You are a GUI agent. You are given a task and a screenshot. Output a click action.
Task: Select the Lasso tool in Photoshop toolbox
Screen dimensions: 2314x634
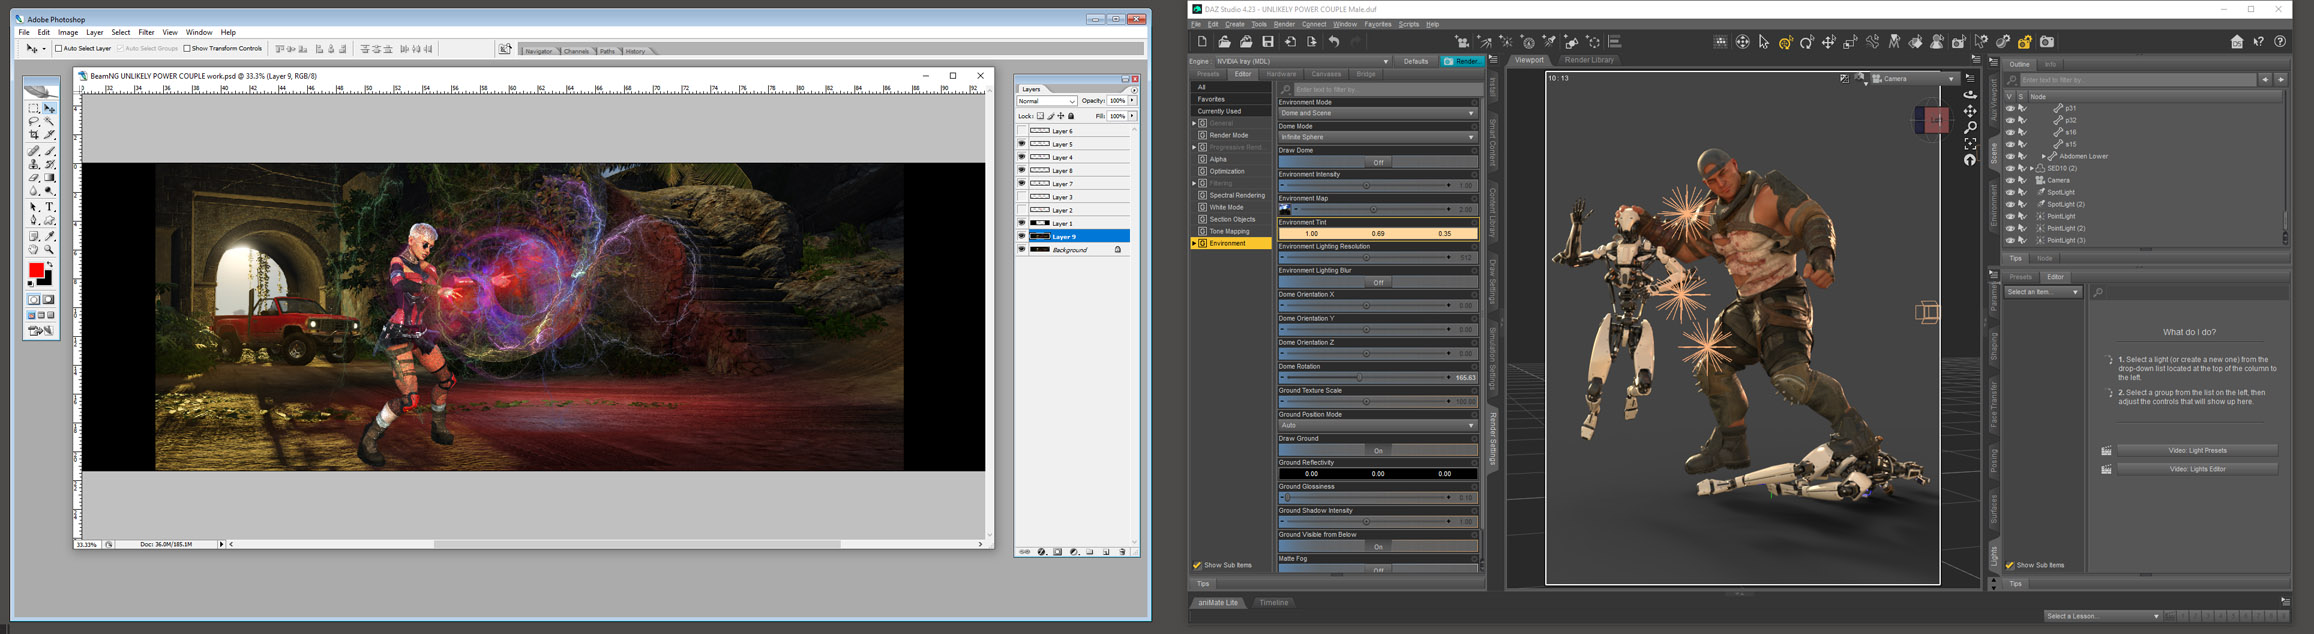[x=33, y=120]
